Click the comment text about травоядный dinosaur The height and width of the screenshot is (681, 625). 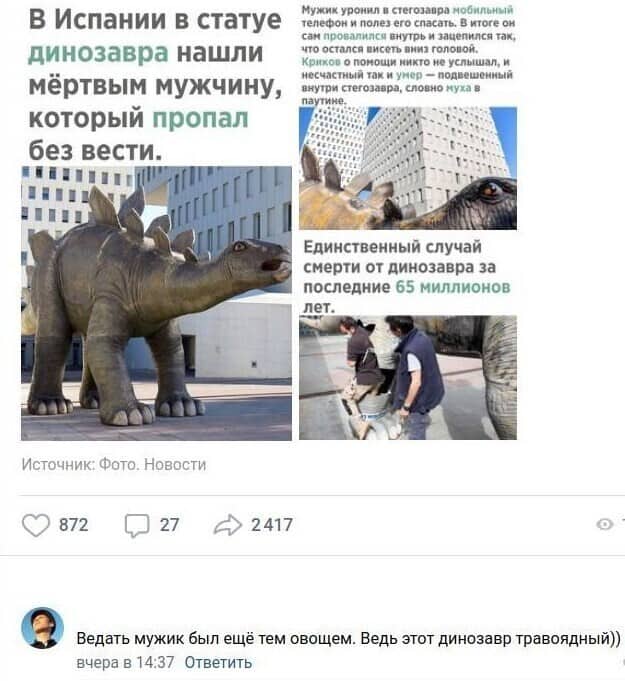coord(348,638)
